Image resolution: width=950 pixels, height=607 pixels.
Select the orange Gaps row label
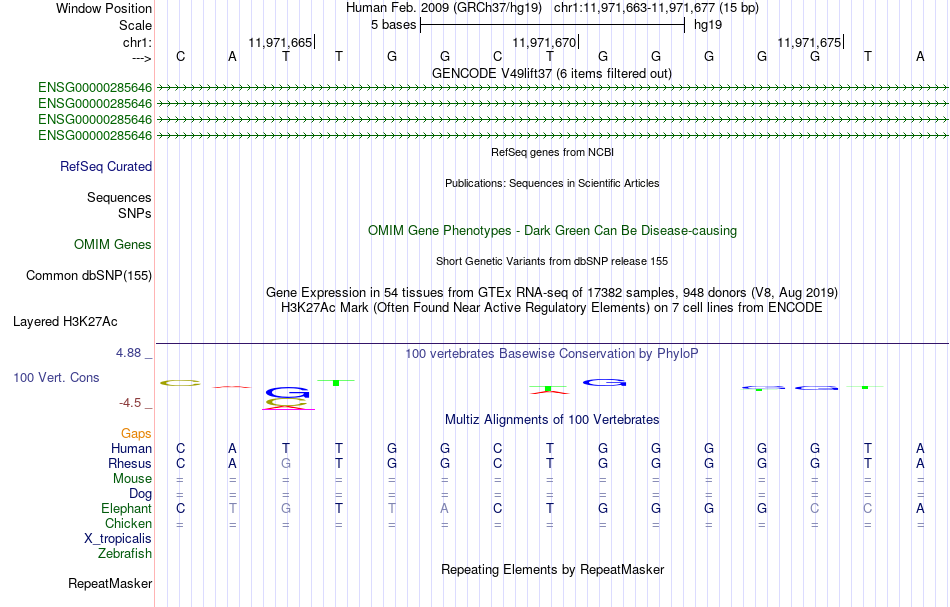pos(136,433)
